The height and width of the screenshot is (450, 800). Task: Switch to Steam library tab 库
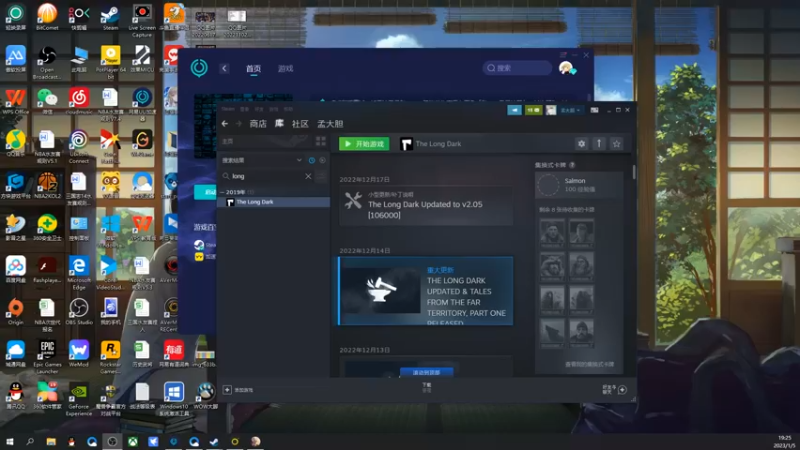(x=279, y=123)
